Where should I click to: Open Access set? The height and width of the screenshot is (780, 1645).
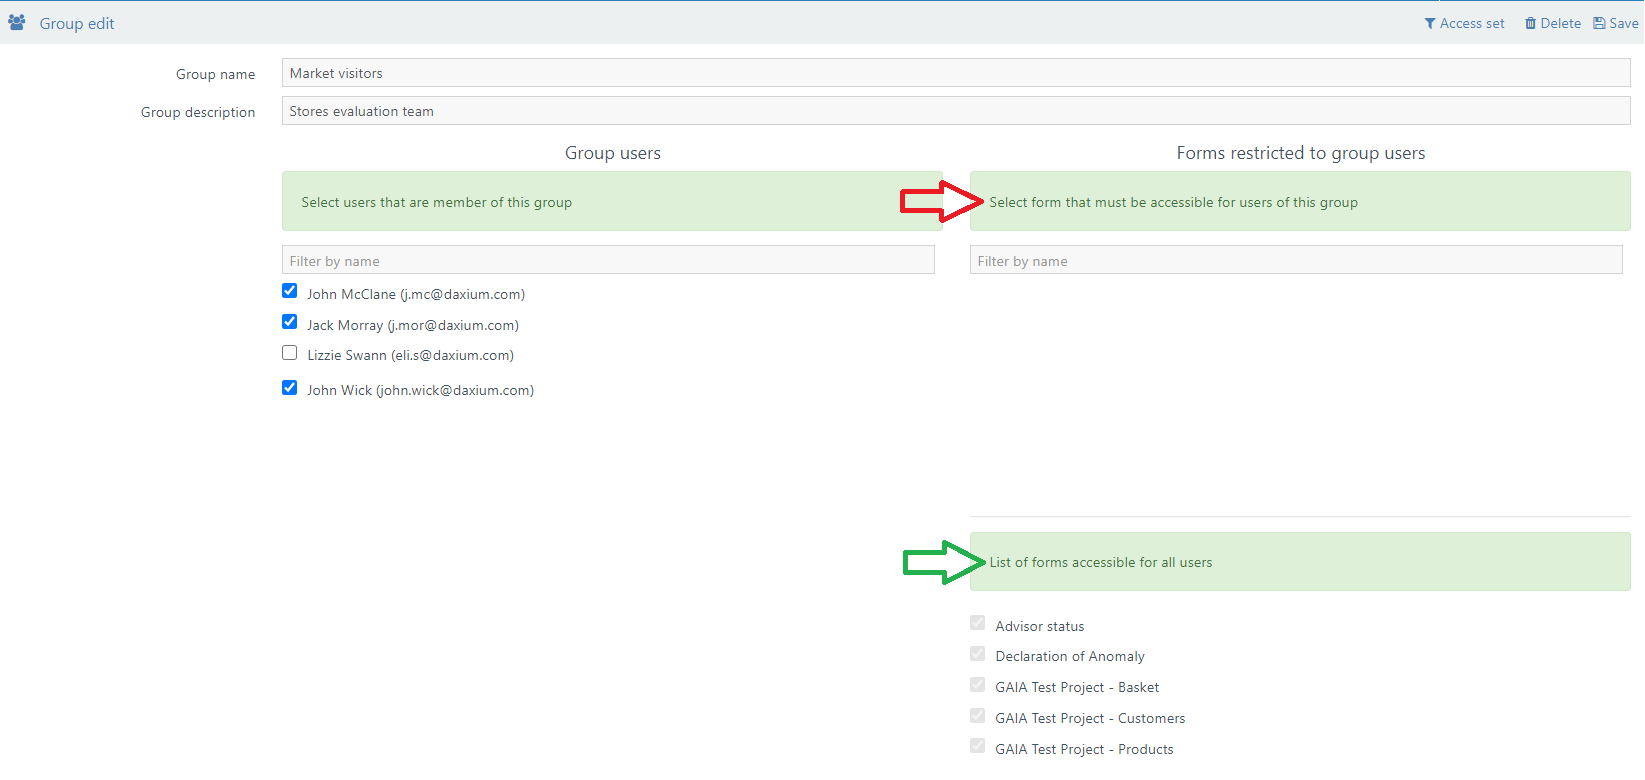coord(1465,23)
